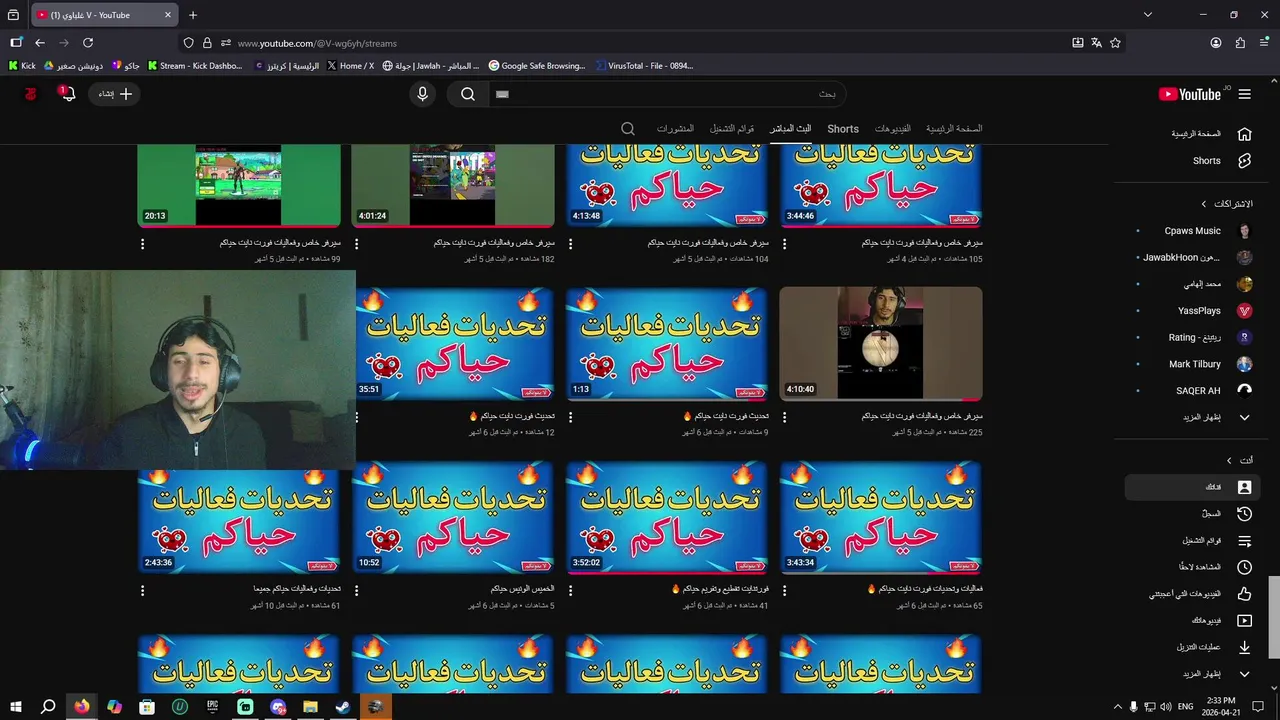Click the Windows taskbar search icon
The height and width of the screenshot is (720, 1280).
pyautogui.click(x=48, y=707)
